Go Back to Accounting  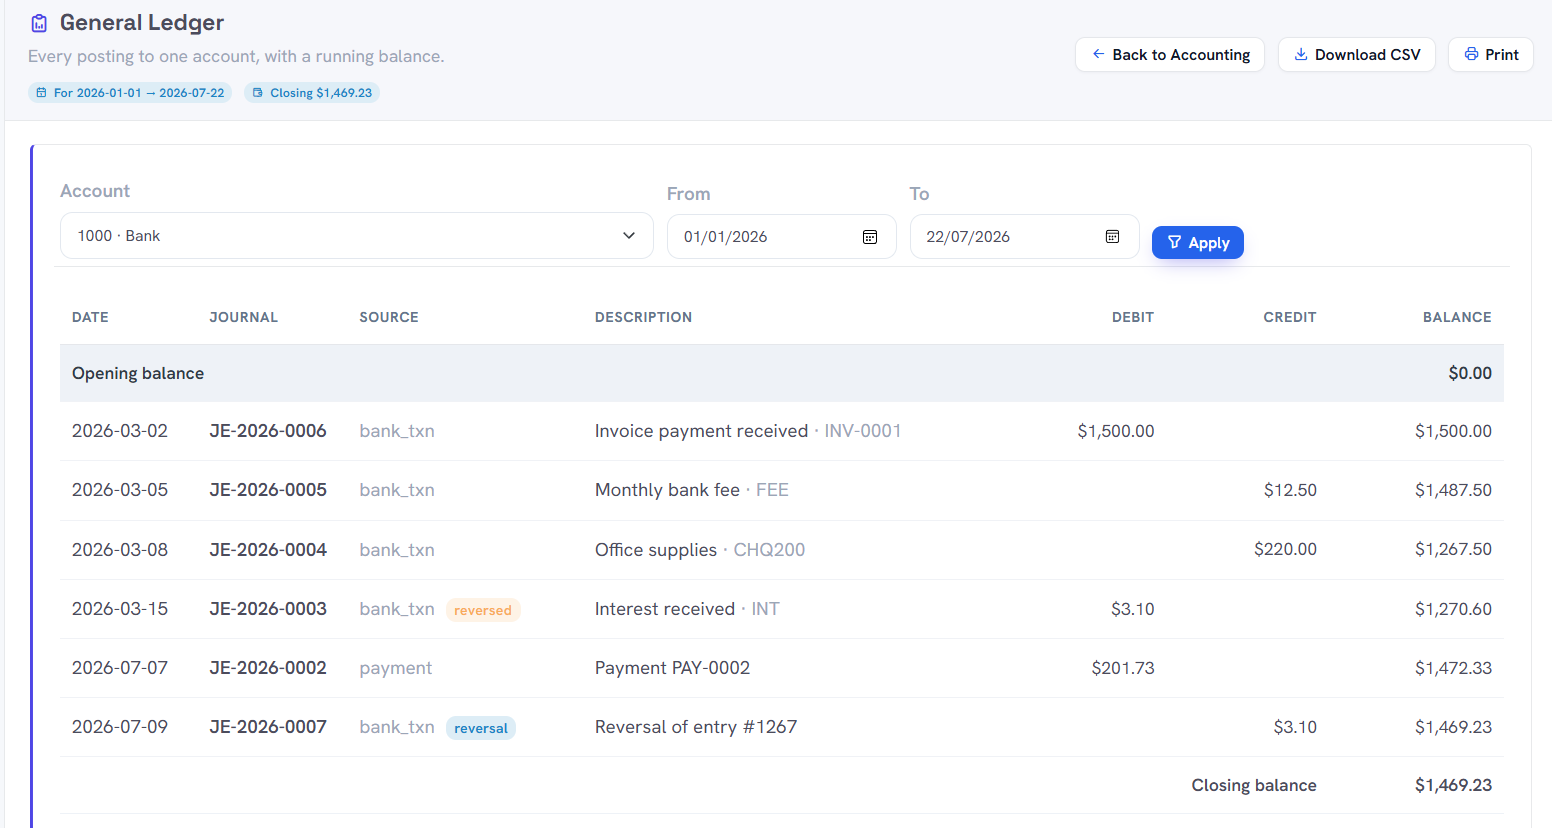click(x=1170, y=55)
